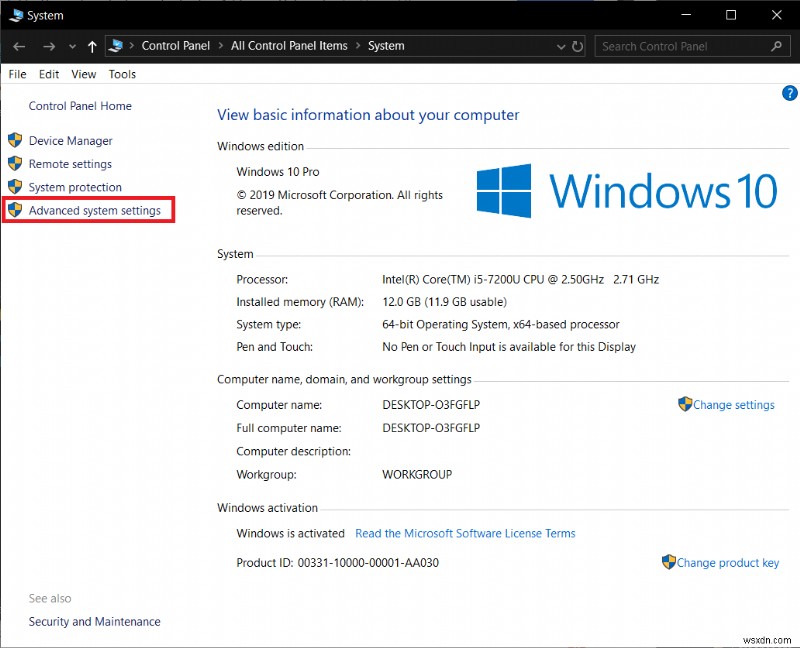Click the blue help question mark icon
800x648 pixels.
pyautogui.click(x=789, y=93)
